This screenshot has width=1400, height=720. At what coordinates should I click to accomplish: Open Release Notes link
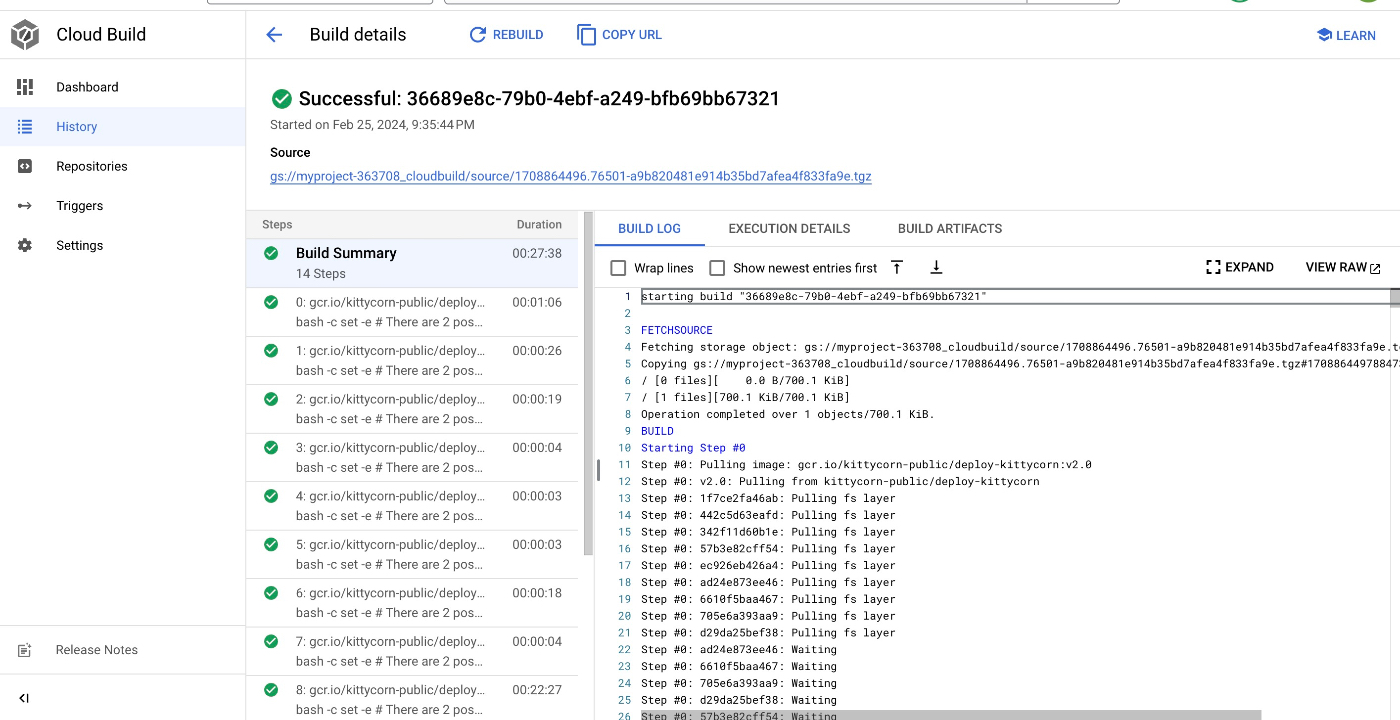click(122, 650)
